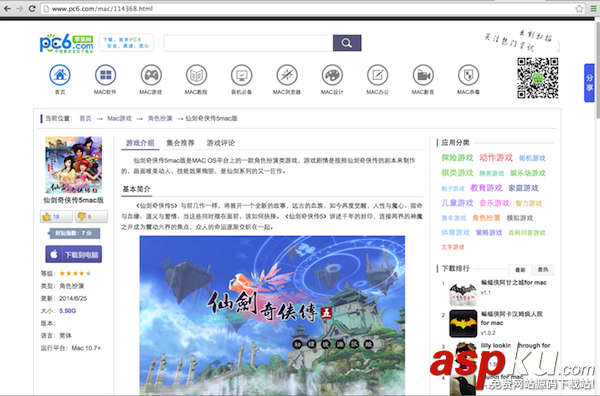Open 蝙蝠侠阿卡汉姆疯人院 for mac link

pos(512,318)
